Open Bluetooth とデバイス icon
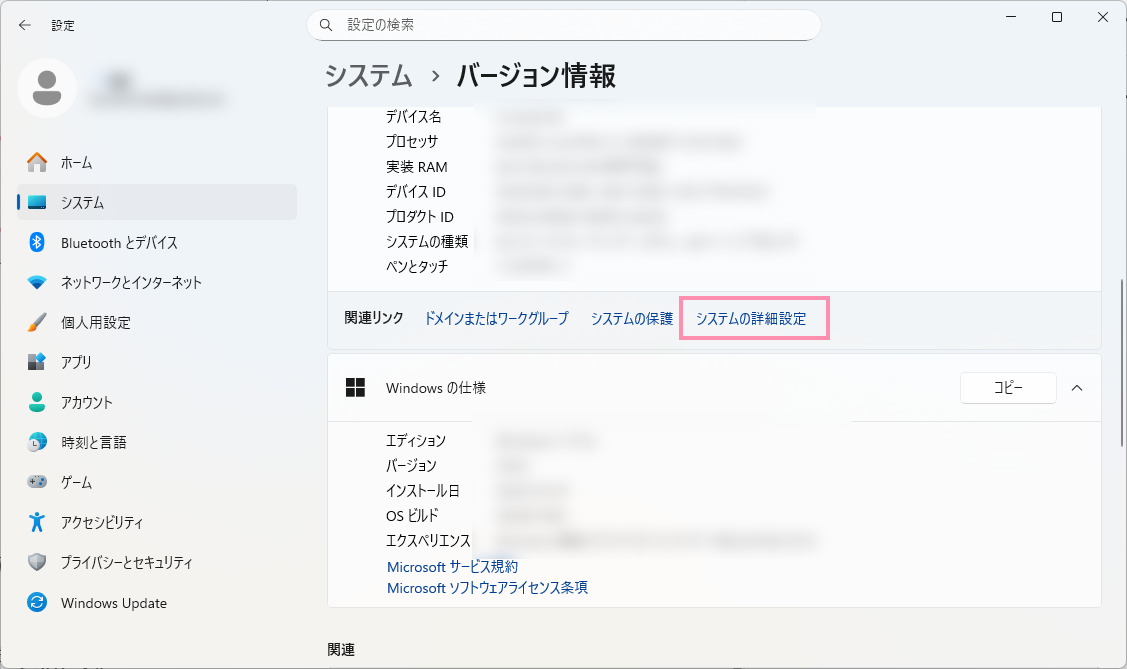1127x669 pixels. pos(37,242)
